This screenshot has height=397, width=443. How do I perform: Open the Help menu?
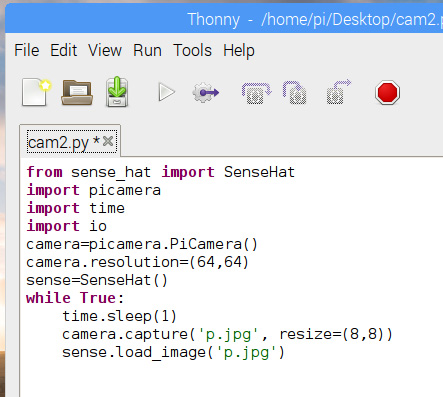pos(239,51)
